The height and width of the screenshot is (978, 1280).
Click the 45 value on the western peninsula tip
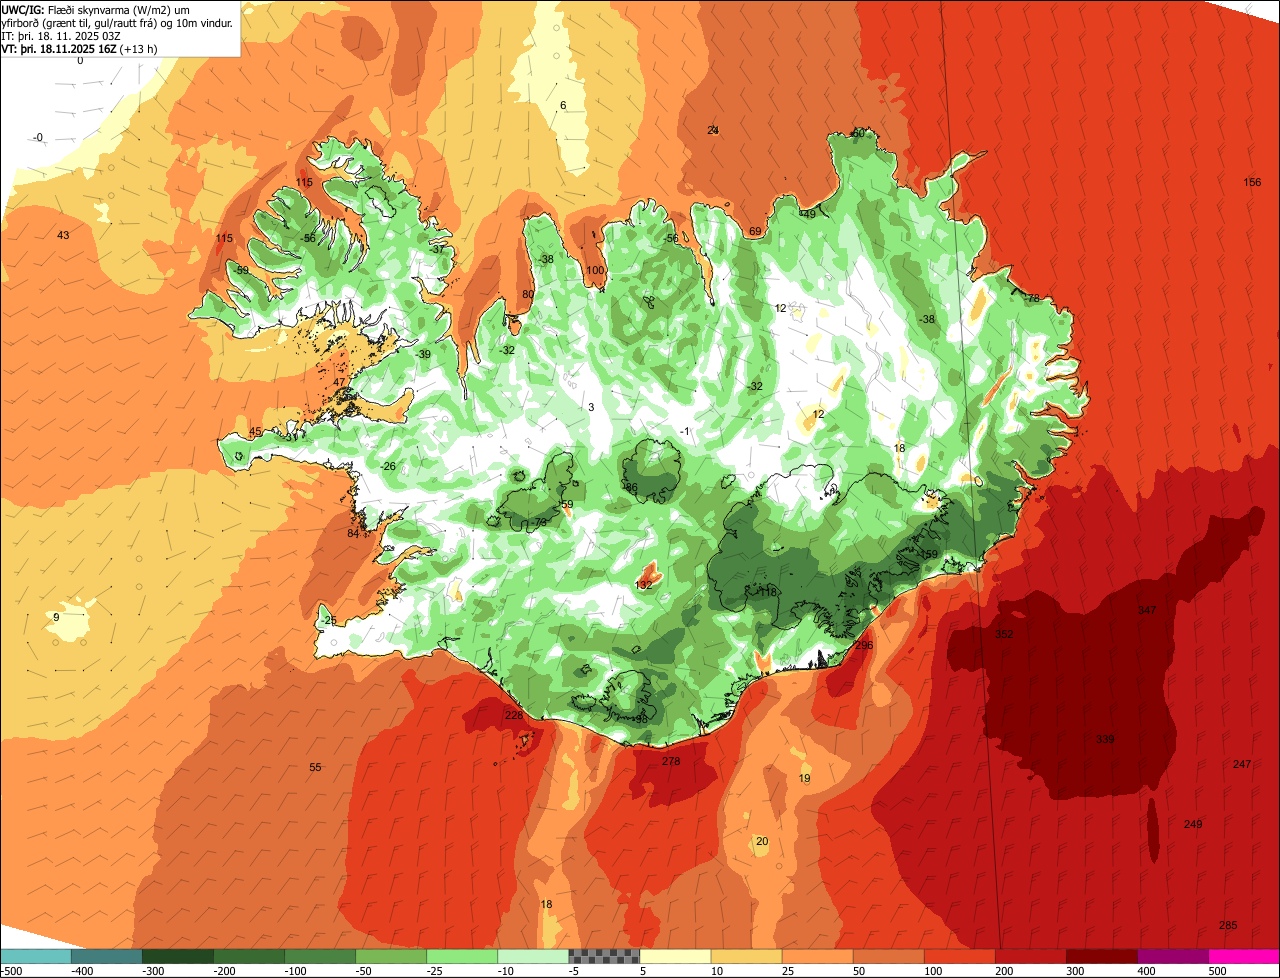255,431
